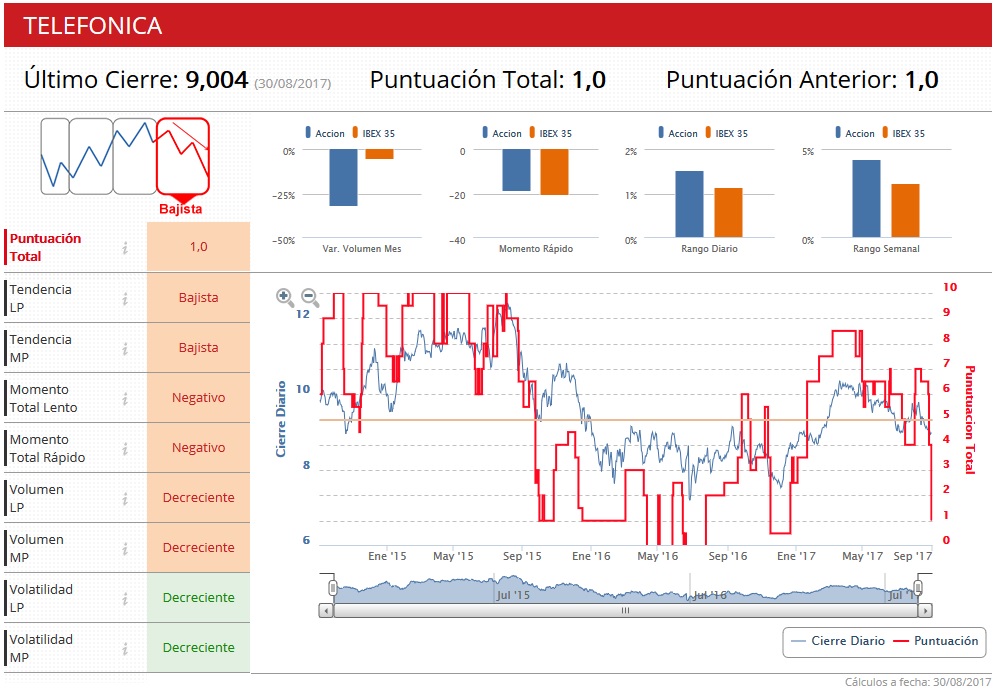Viewport: 998px width, 699px height.
Task: Zoom in on the price chart
Action: pyautogui.click(x=285, y=297)
